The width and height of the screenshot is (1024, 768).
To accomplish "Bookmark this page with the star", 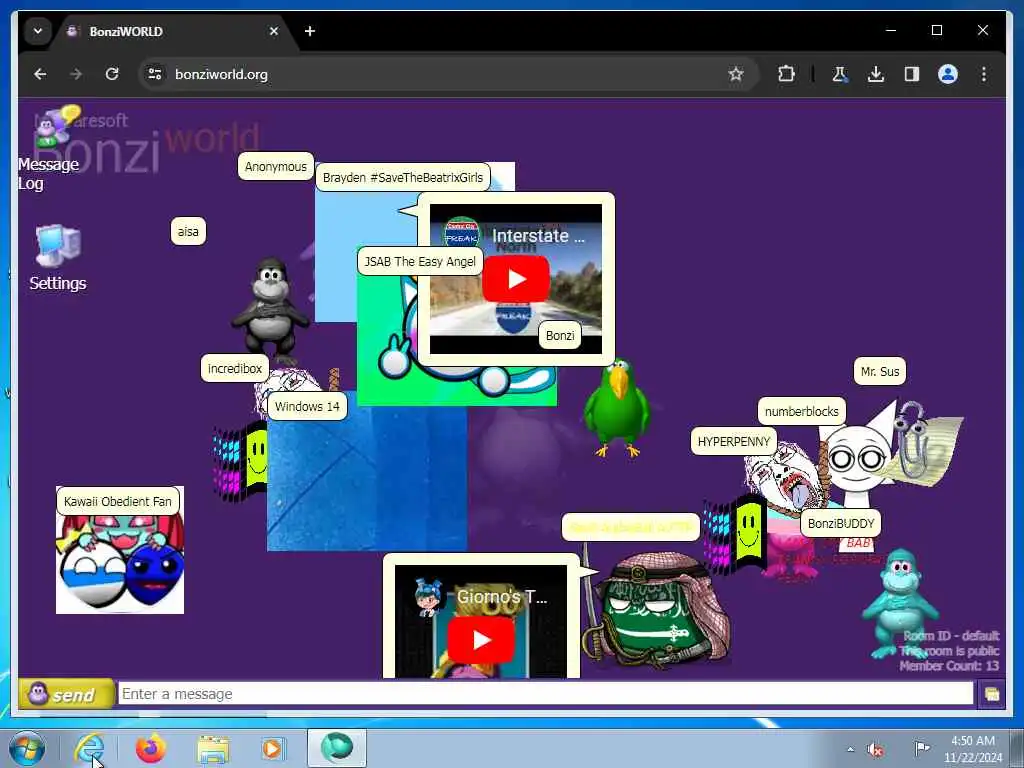I will pos(736,74).
